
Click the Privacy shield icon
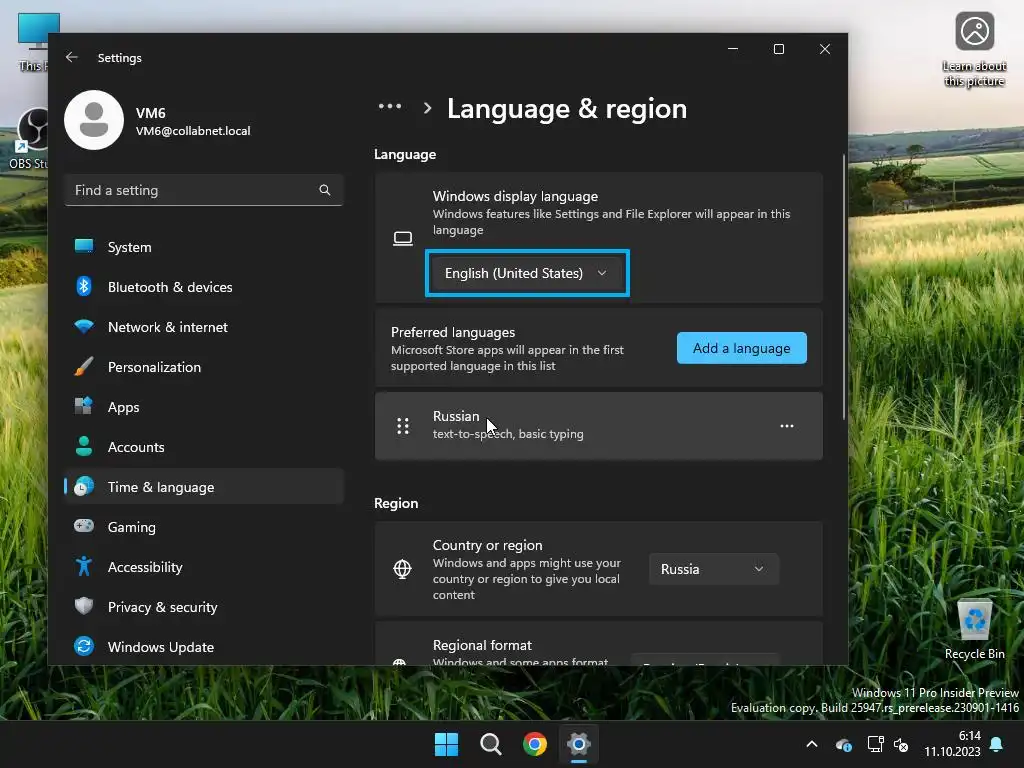[x=84, y=606]
